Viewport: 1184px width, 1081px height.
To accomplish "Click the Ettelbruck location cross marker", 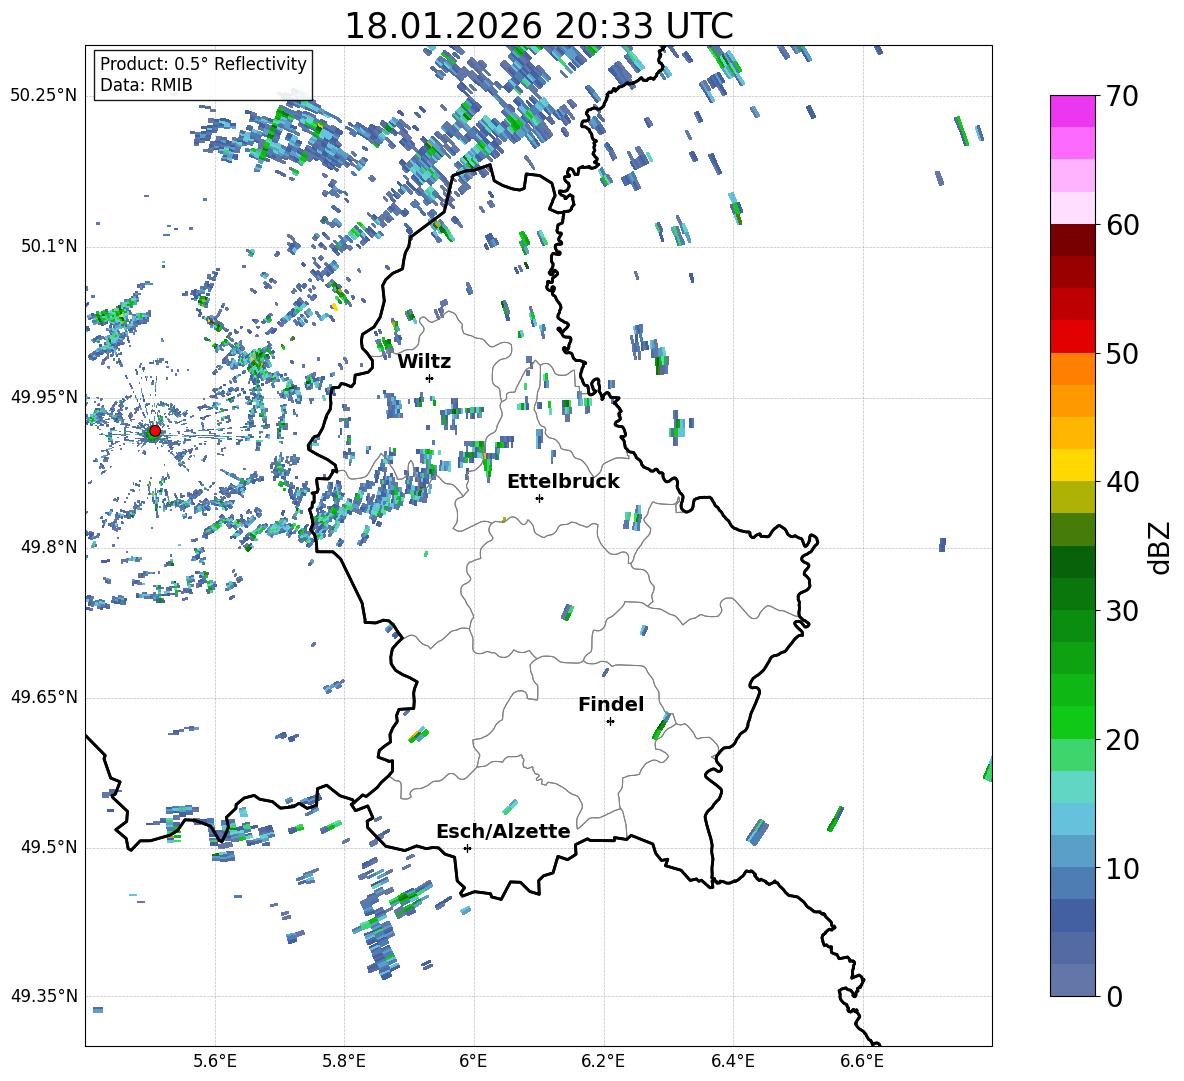I will (x=539, y=498).
